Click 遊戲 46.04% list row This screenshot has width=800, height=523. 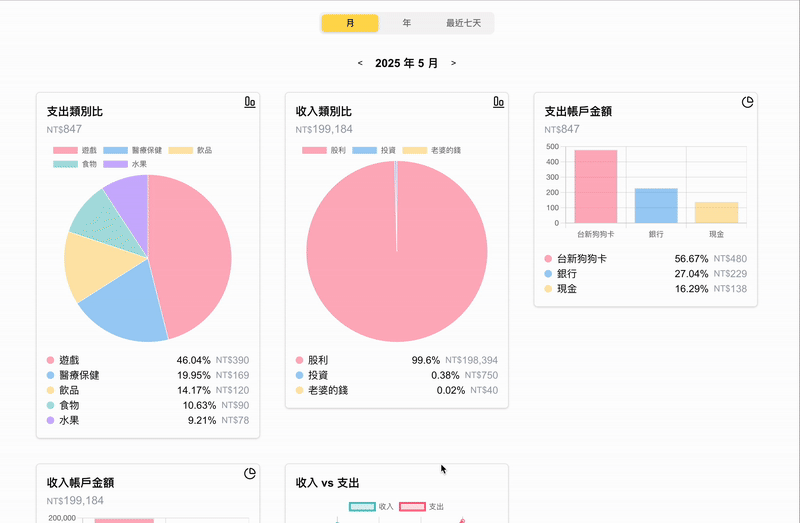pos(148,360)
